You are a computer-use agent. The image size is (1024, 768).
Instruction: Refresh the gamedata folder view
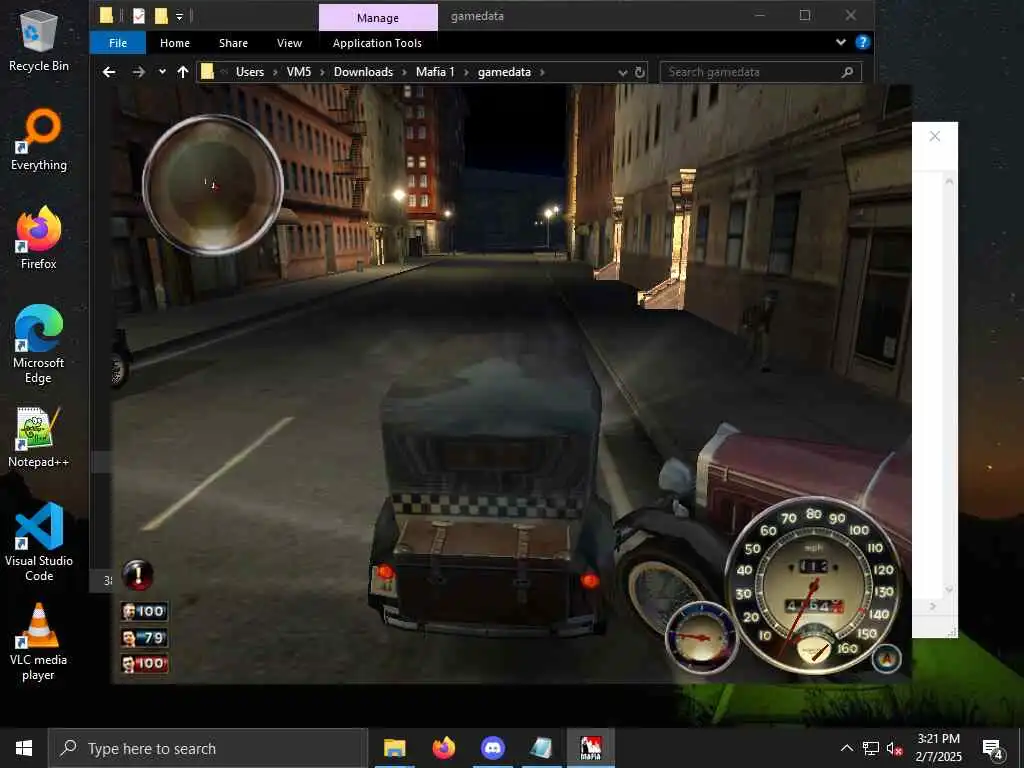tap(640, 72)
